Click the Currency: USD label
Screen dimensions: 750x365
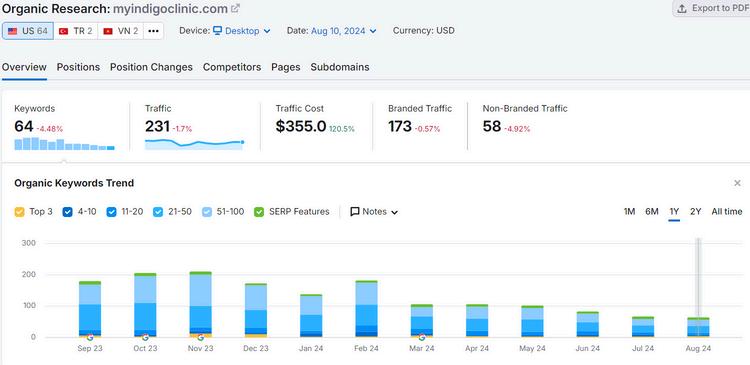(424, 31)
